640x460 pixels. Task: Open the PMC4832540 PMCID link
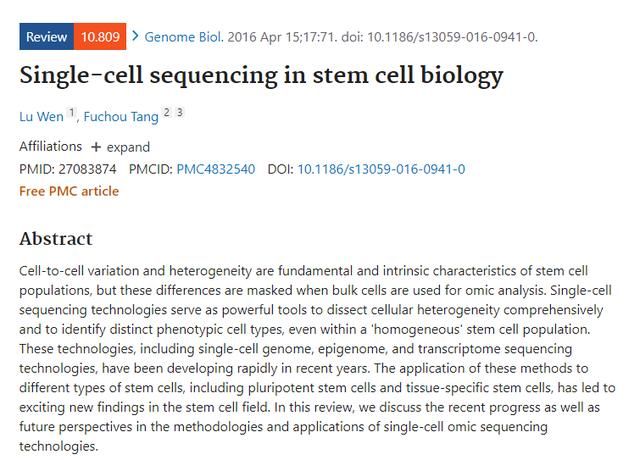pyautogui.click(x=216, y=169)
